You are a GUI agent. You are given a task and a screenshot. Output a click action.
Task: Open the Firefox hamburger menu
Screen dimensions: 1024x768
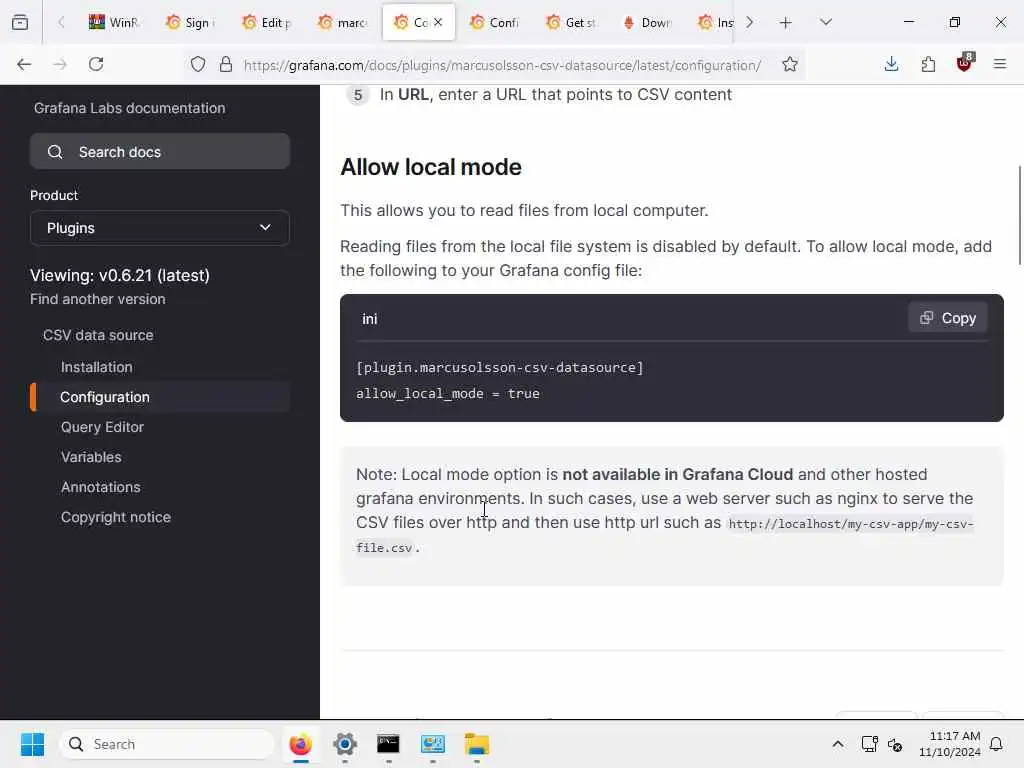[x=1000, y=64]
